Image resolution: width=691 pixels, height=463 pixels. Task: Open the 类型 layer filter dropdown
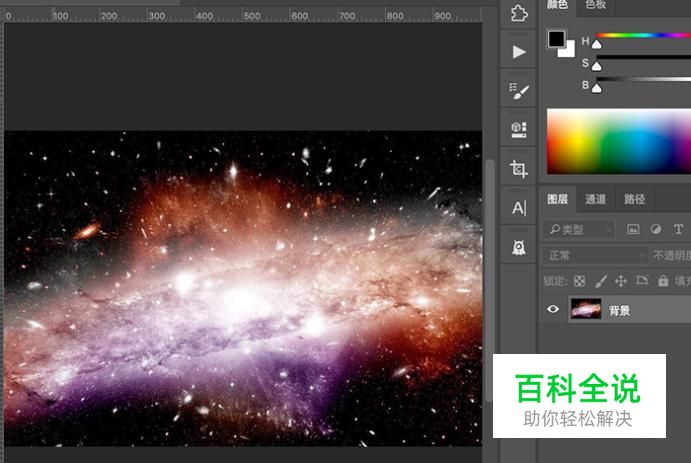point(579,230)
